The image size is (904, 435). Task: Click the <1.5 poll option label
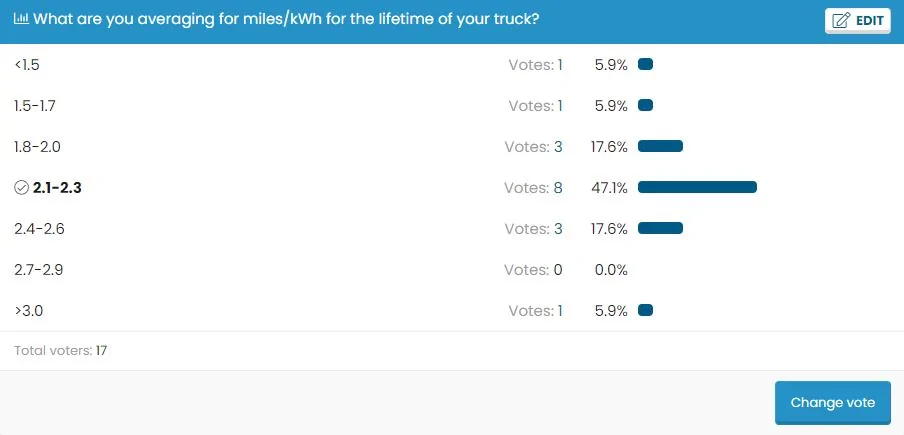click(x=27, y=64)
